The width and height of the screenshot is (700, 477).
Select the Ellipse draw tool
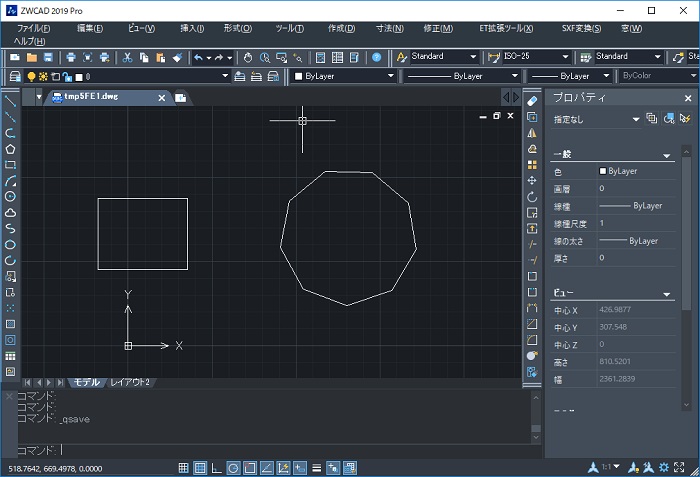(10, 245)
